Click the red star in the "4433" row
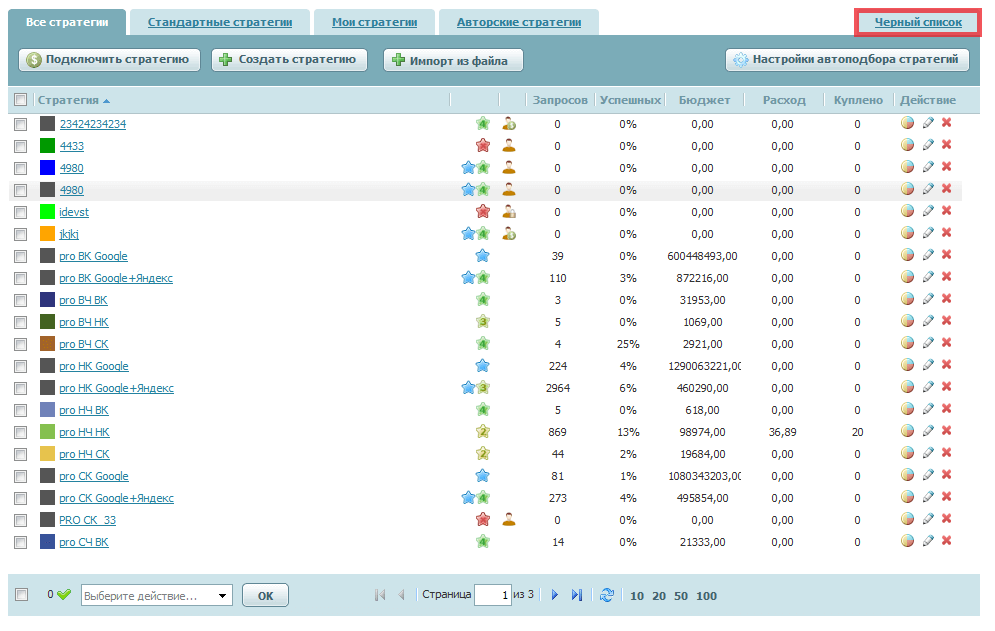The width and height of the screenshot is (995, 631). [x=483, y=145]
